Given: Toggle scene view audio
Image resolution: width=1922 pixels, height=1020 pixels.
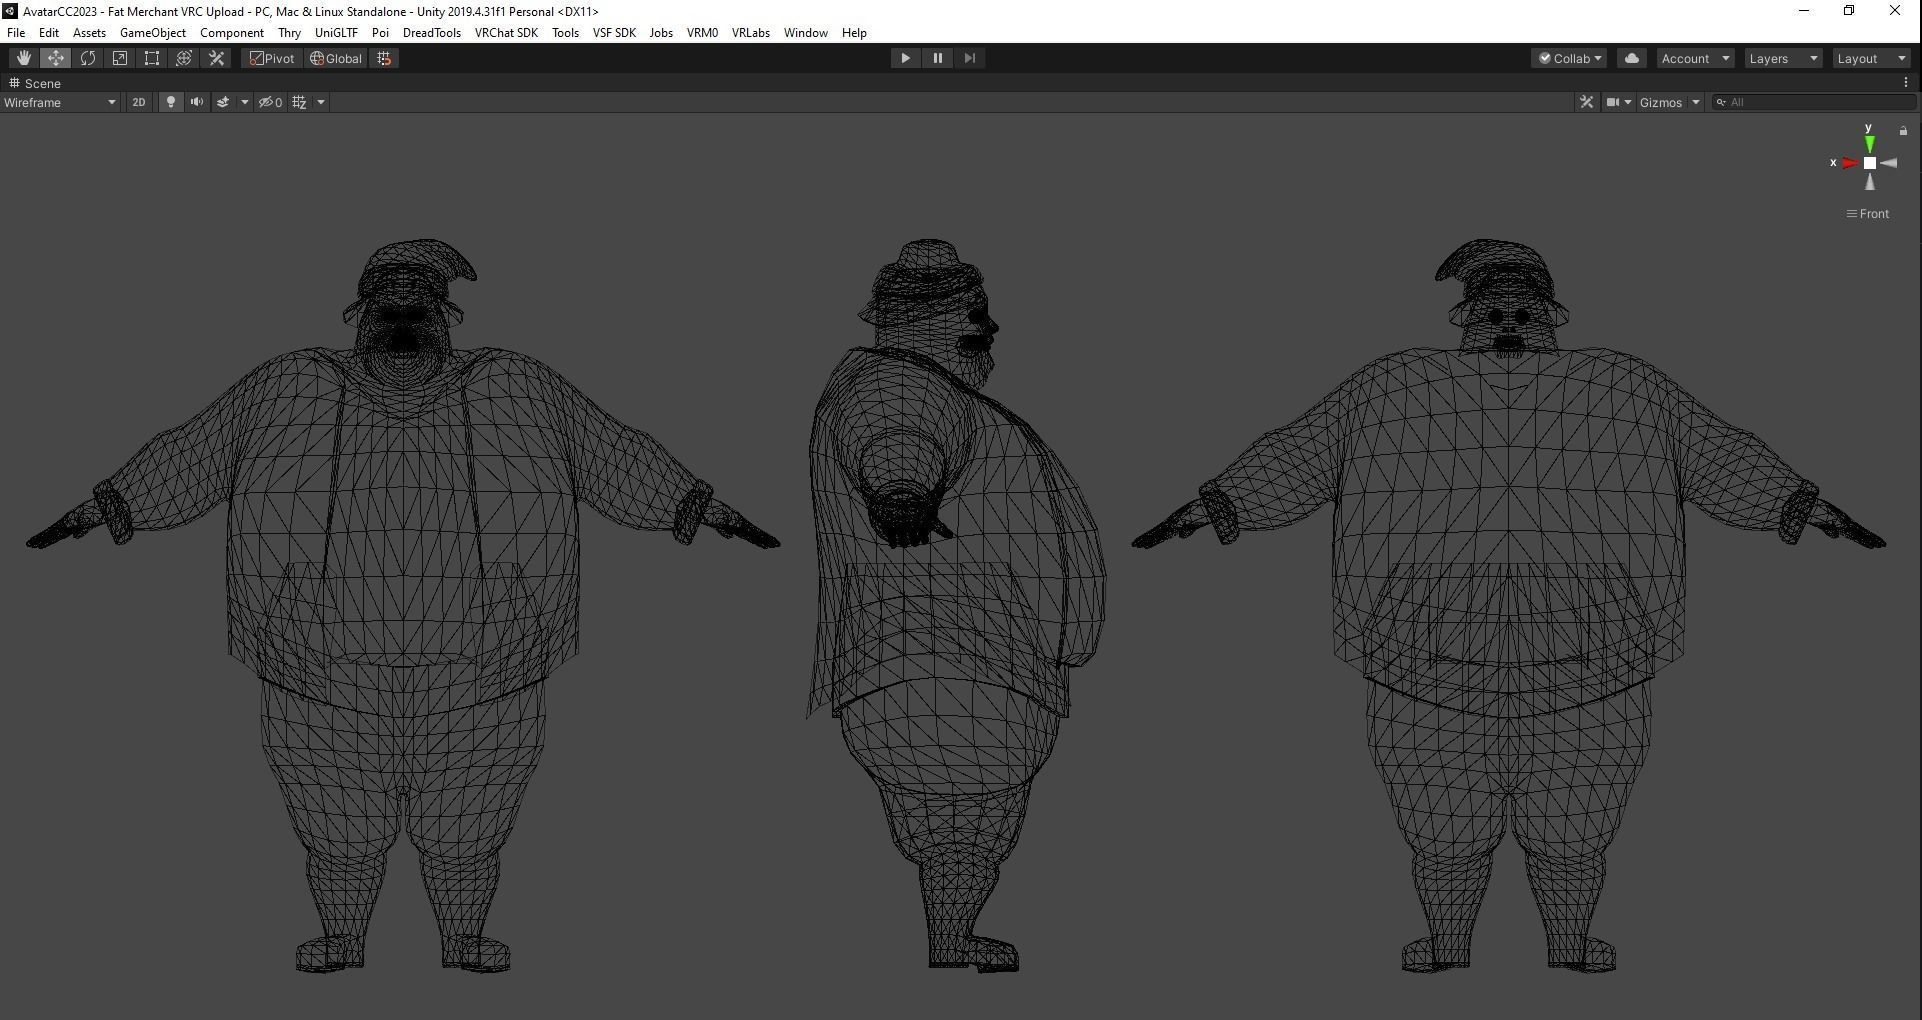Looking at the screenshot, I should tap(196, 101).
